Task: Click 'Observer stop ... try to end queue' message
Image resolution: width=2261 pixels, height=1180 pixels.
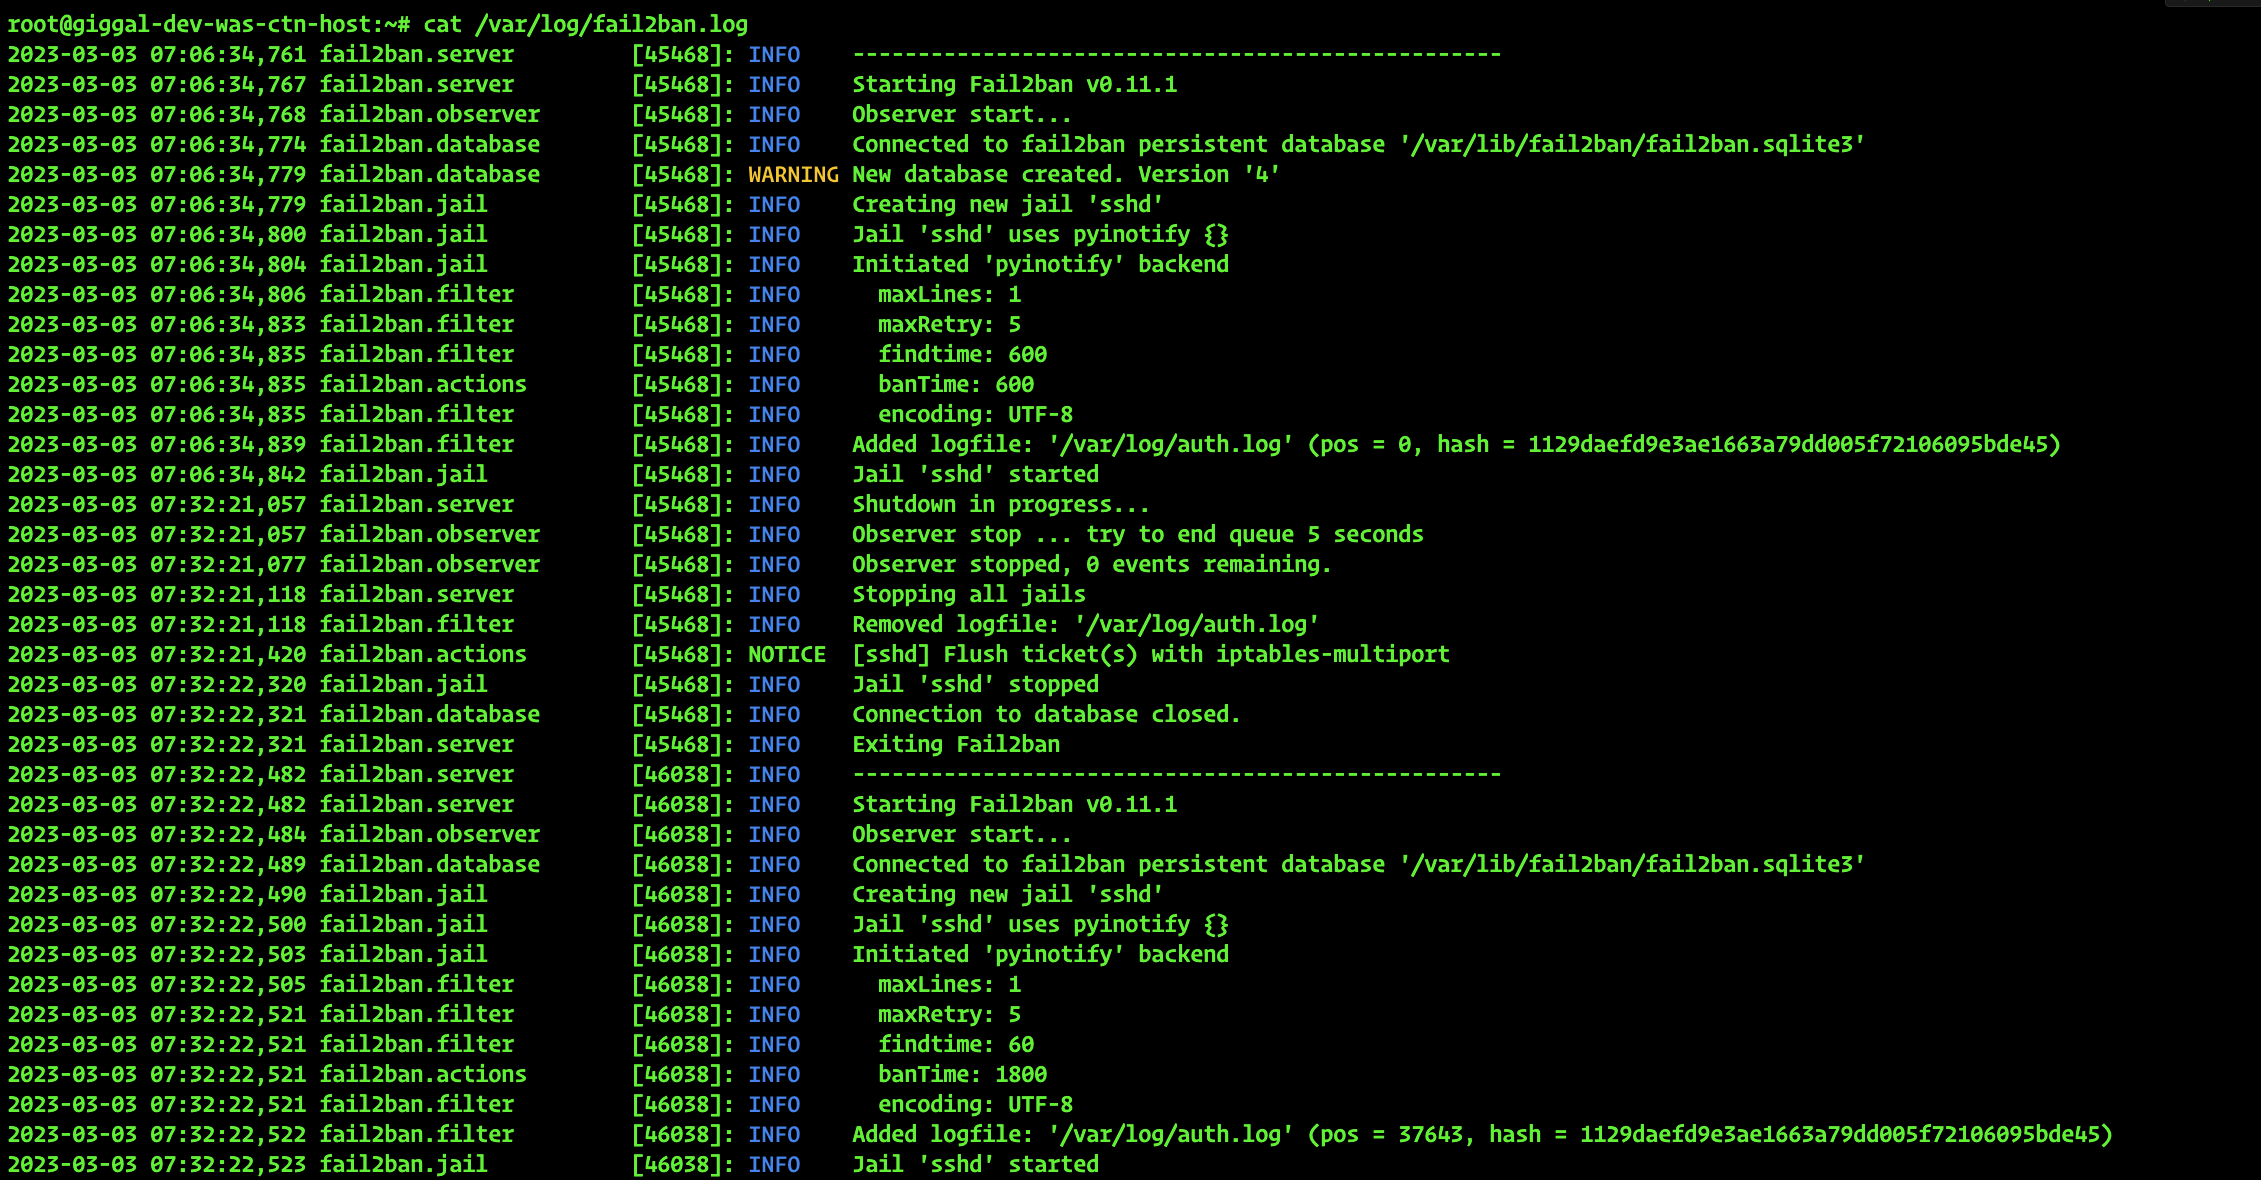Action: (x=1137, y=534)
